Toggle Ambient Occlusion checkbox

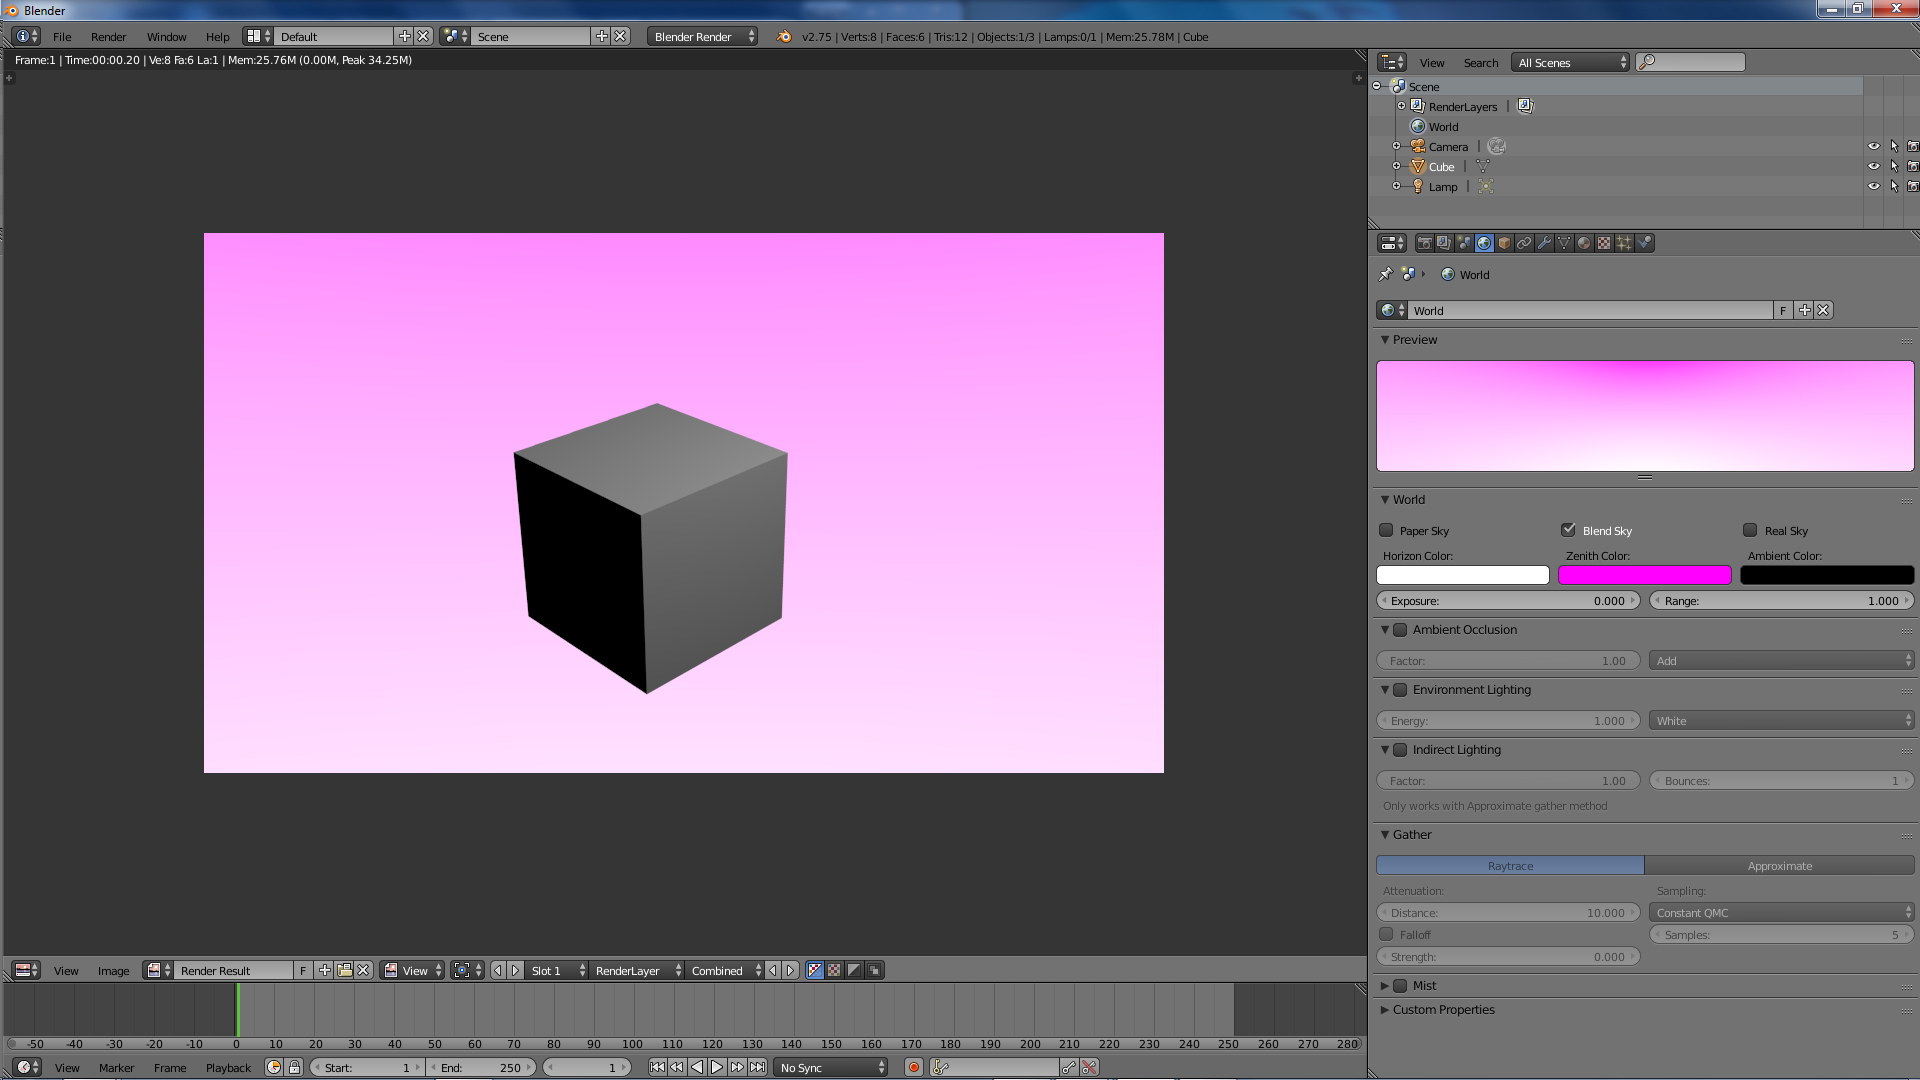tap(1400, 629)
